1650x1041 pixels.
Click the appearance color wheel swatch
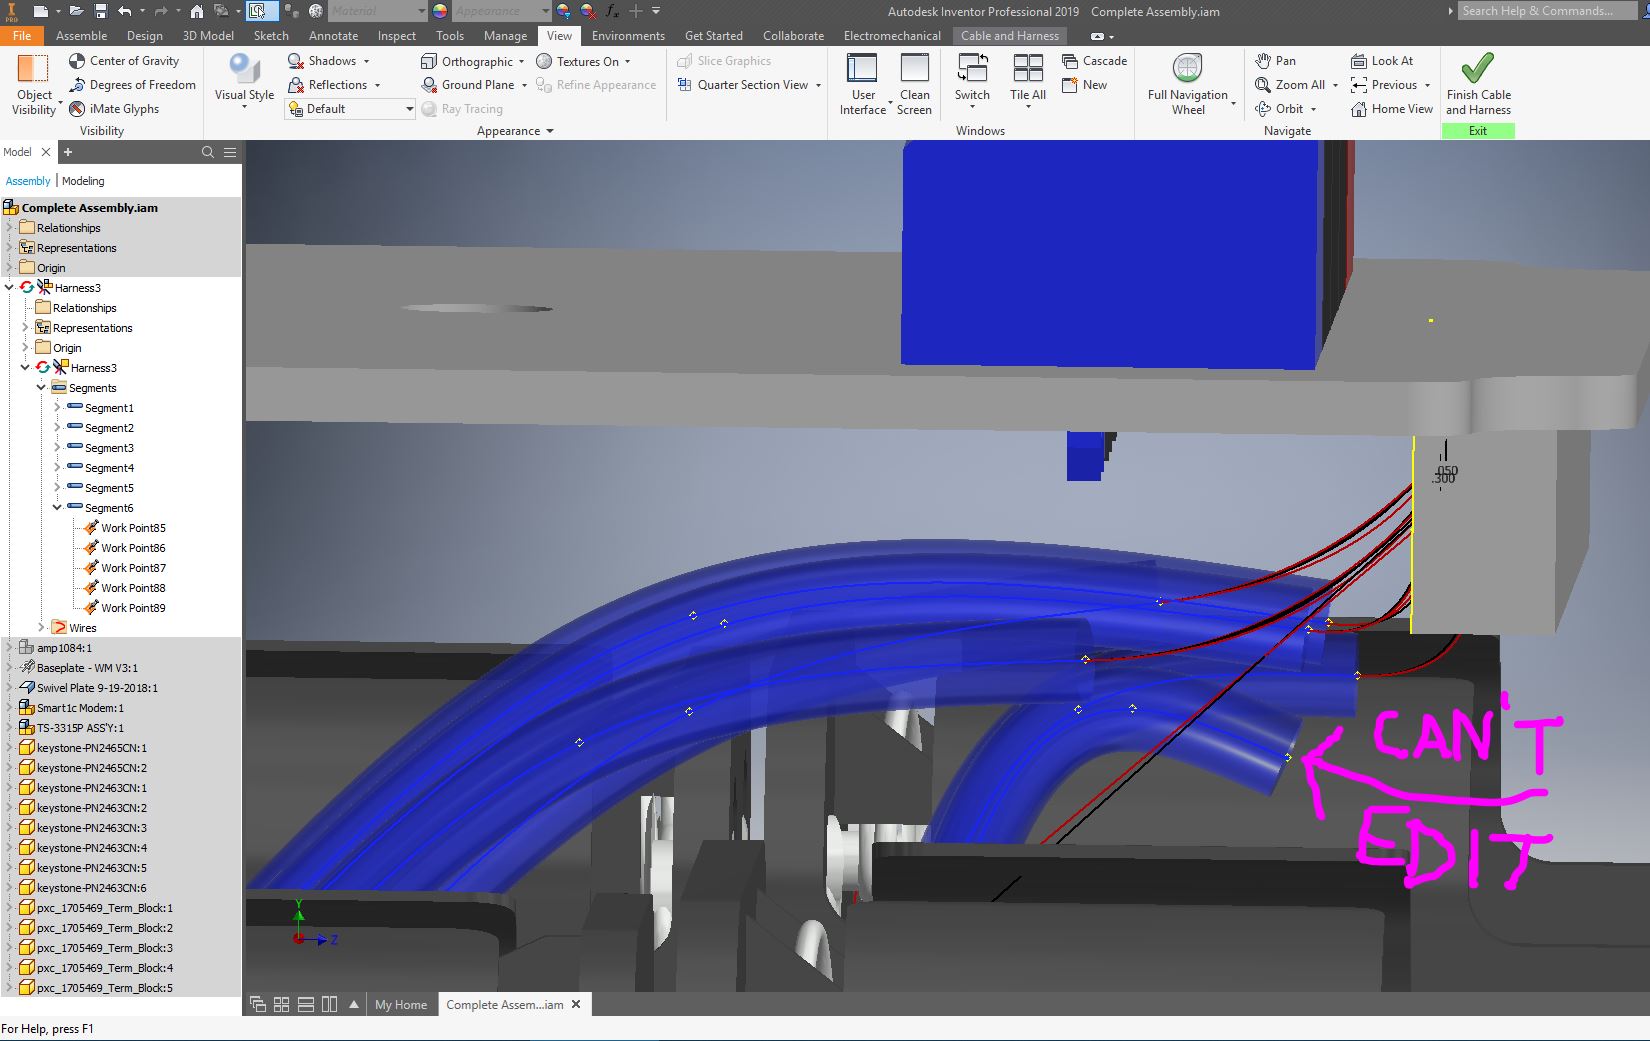click(440, 11)
